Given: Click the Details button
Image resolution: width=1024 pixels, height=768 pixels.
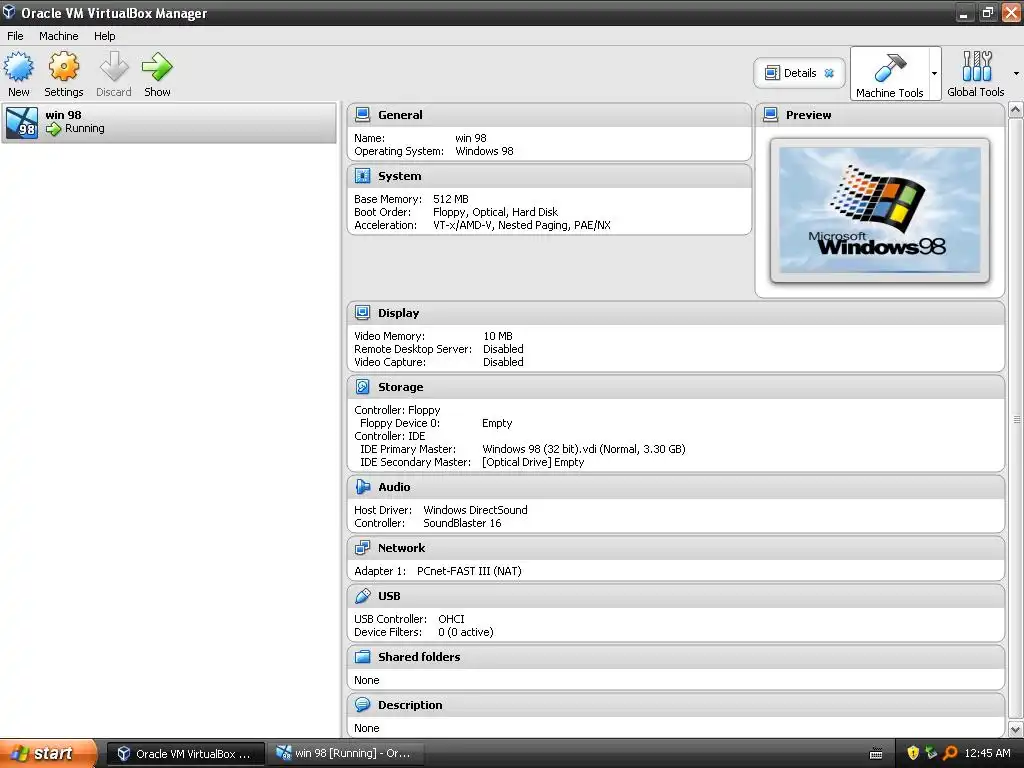Looking at the screenshot, I should (799, 73).
